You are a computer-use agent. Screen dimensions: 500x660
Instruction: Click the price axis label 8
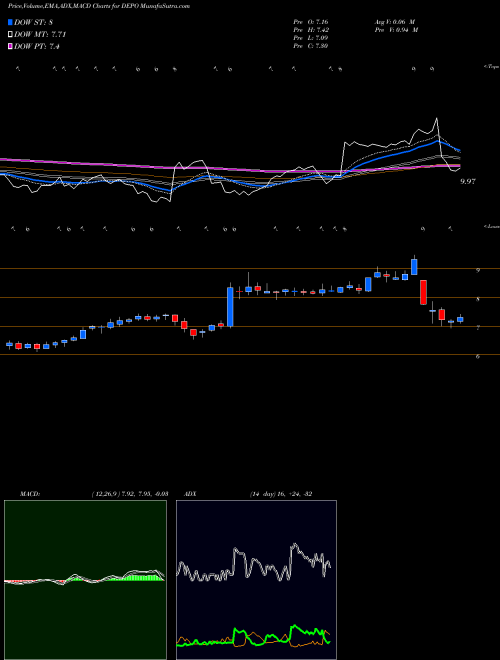pyautogui.click(x=478, y=300)
